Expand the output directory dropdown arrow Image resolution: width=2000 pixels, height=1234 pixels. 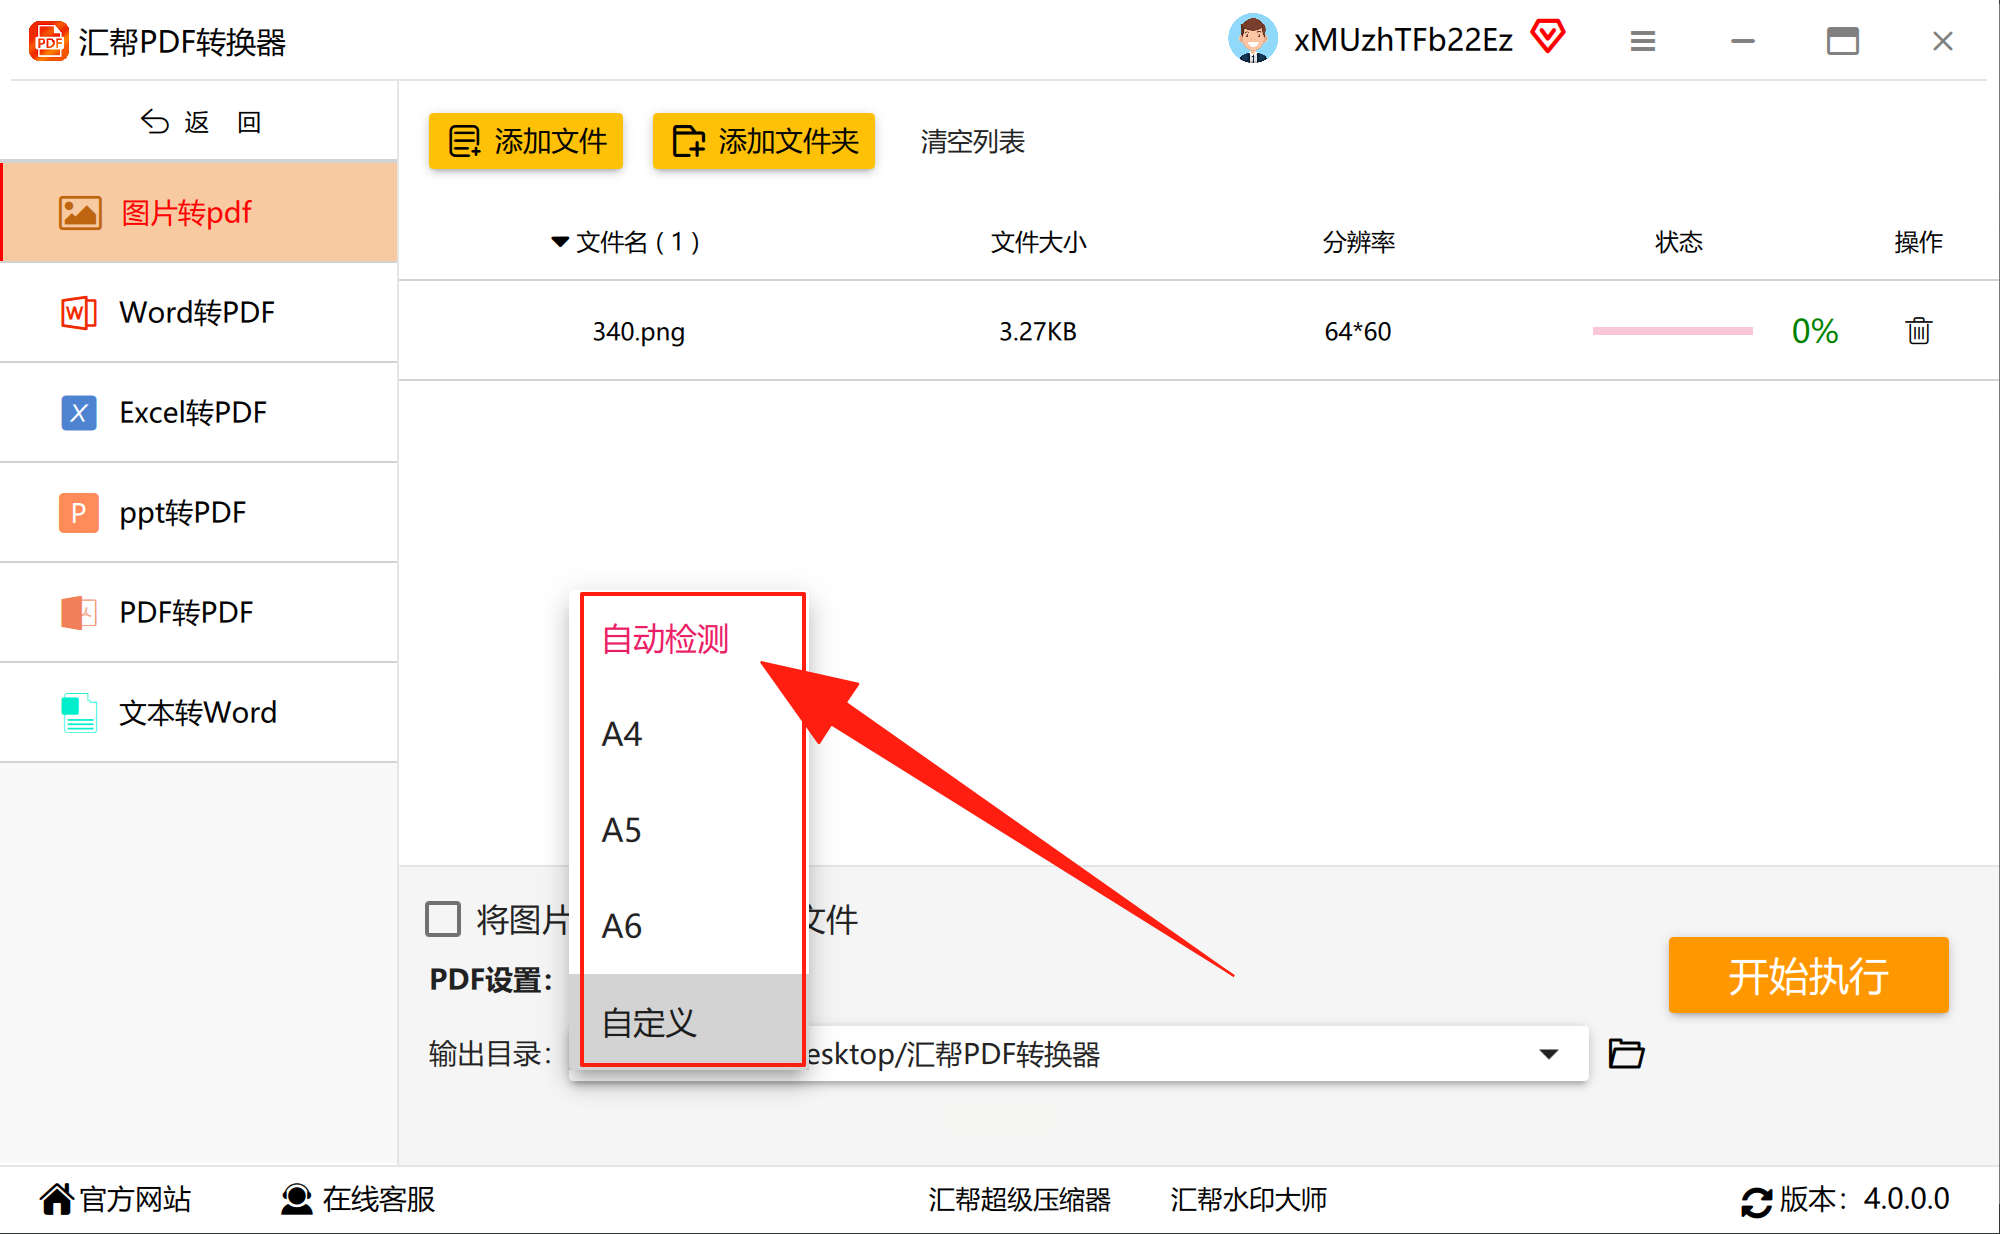point(1548,1054)
